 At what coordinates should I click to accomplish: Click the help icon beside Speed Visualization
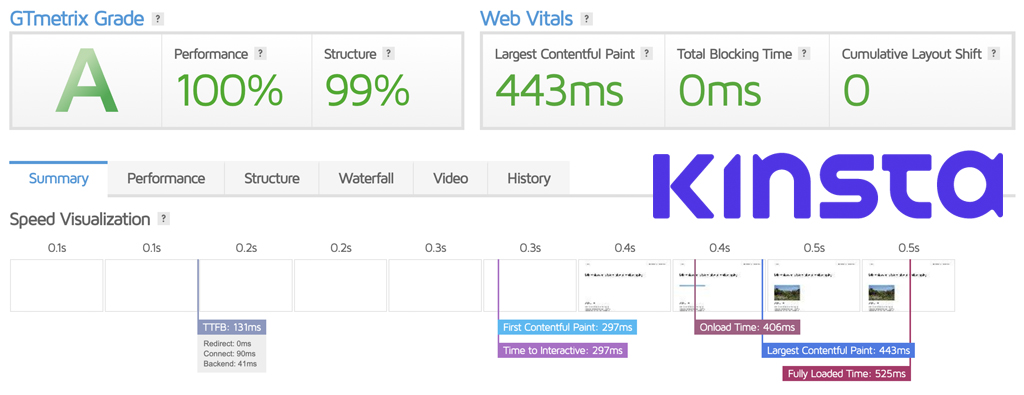(x=163, y=219)
